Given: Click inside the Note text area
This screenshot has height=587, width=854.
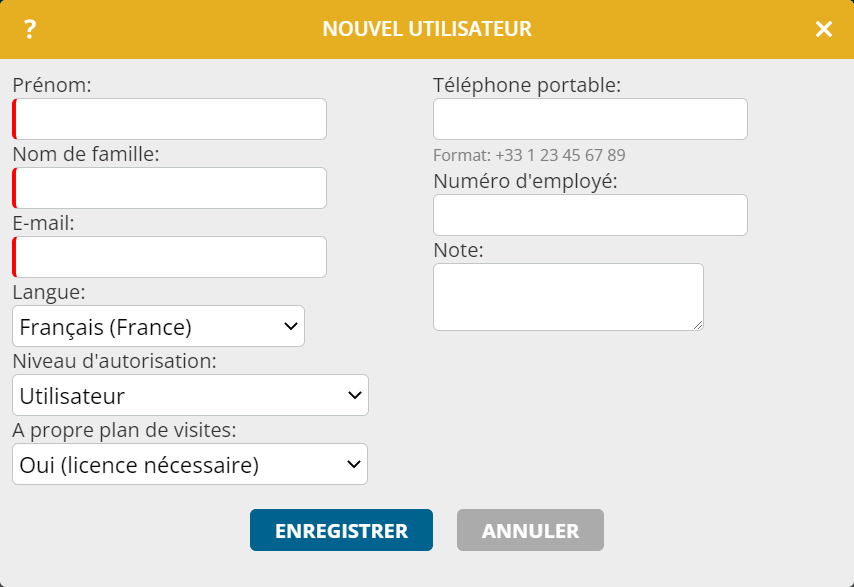Looking at the screenshot, I should pyautogui.click(x=569, y=297).
